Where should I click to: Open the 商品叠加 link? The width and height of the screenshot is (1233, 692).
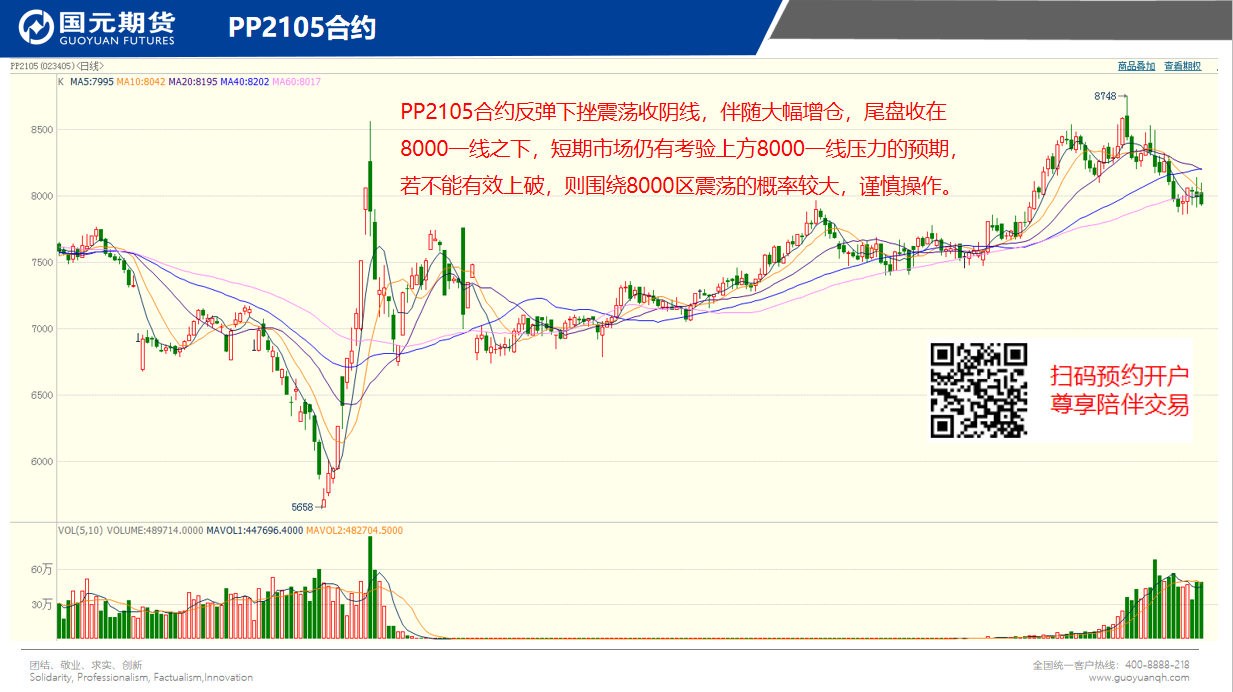1136,66
